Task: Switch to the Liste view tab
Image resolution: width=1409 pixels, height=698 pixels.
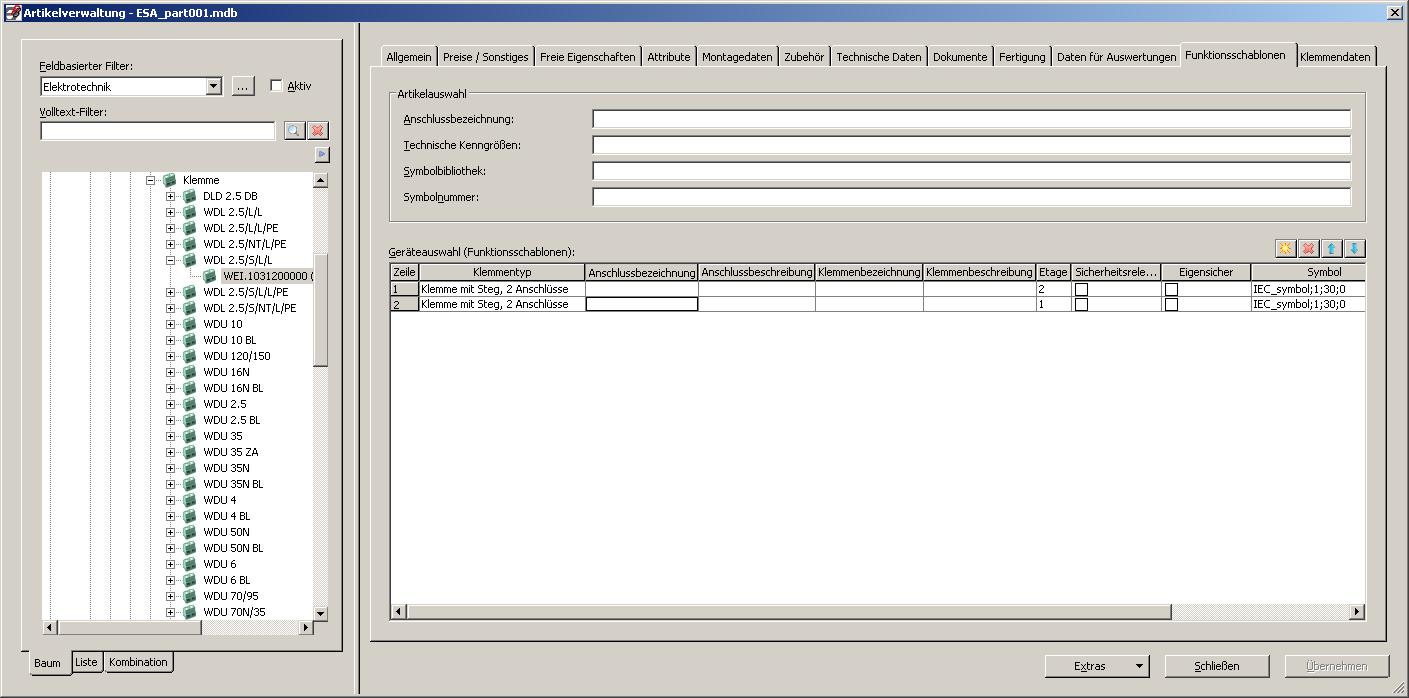Action: point(86,662)
